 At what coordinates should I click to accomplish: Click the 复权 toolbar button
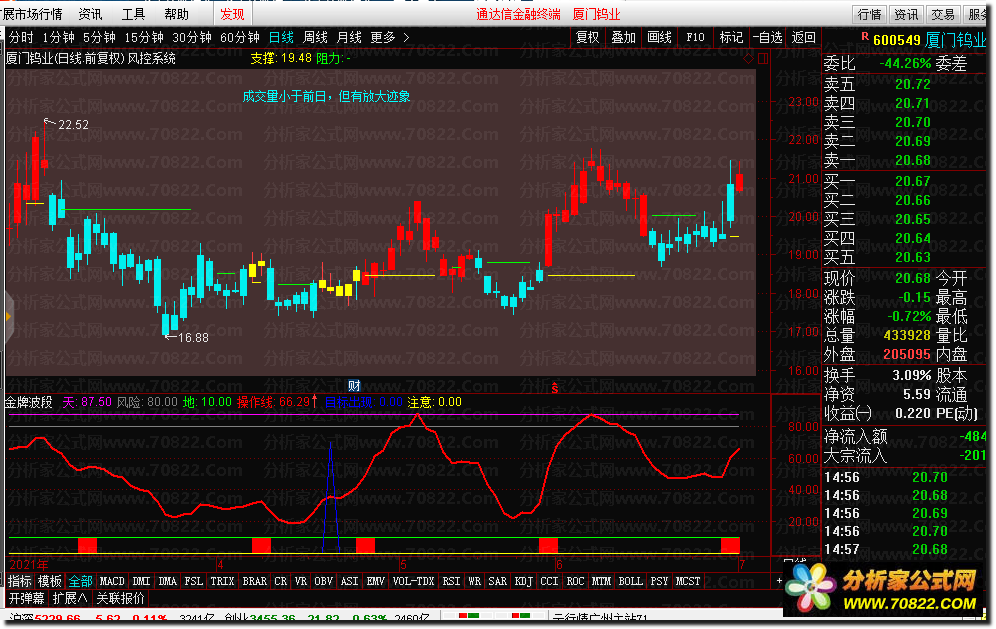[x=588, y=37]
